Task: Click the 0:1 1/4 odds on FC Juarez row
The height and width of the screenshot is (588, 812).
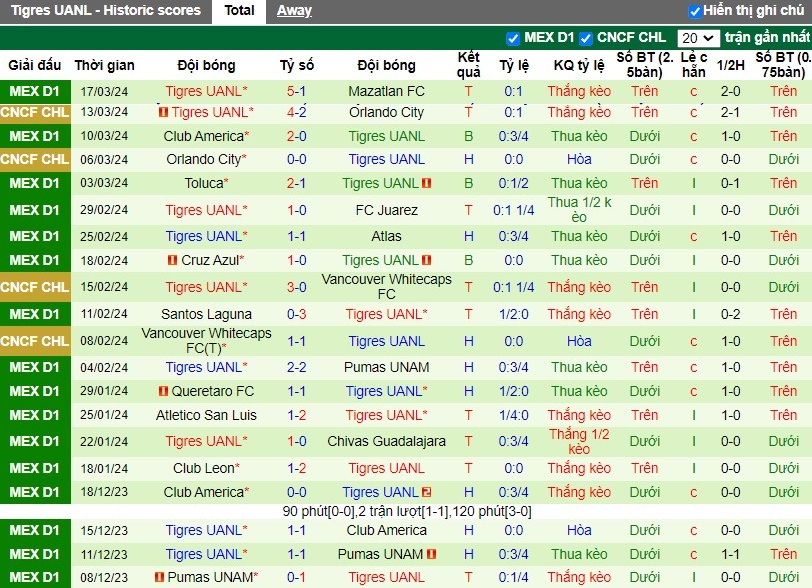Action: coord(513,210)
